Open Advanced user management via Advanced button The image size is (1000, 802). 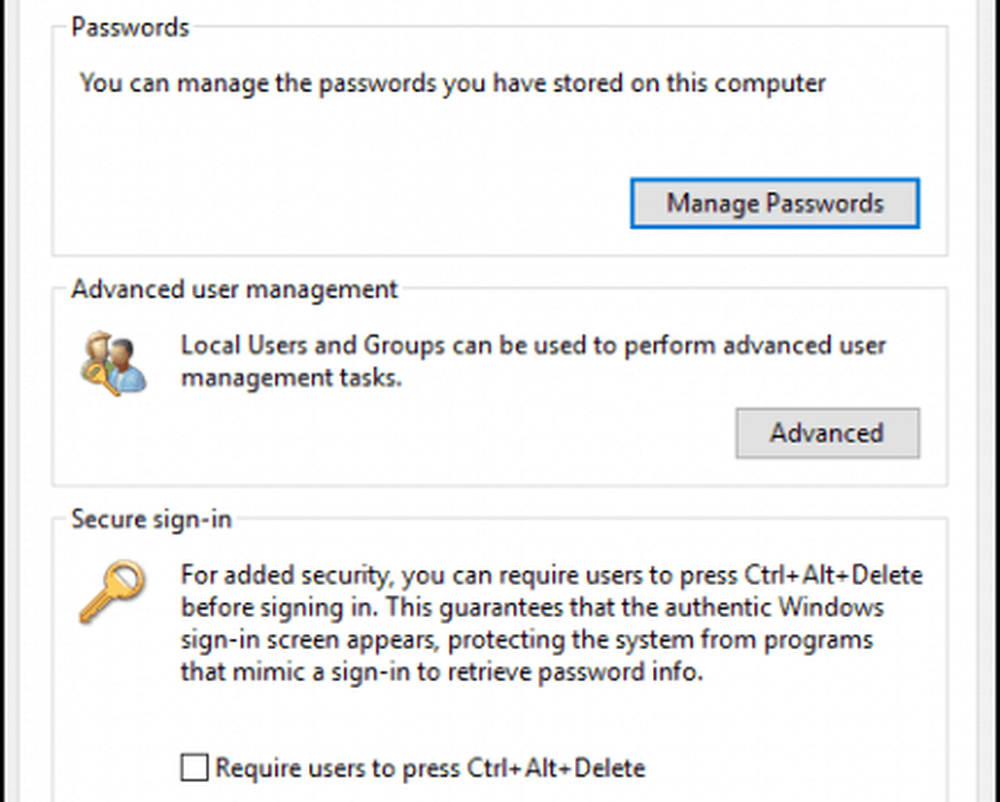tap(827, 433)
